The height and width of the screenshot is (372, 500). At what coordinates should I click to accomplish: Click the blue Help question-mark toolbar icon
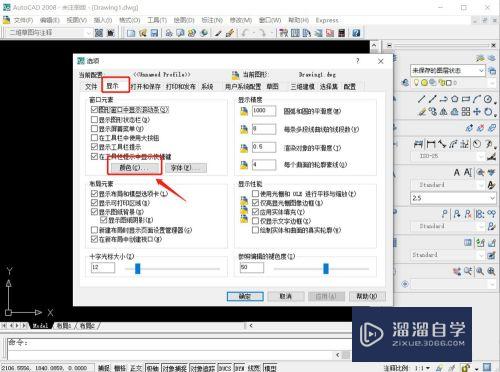[356, 33]
